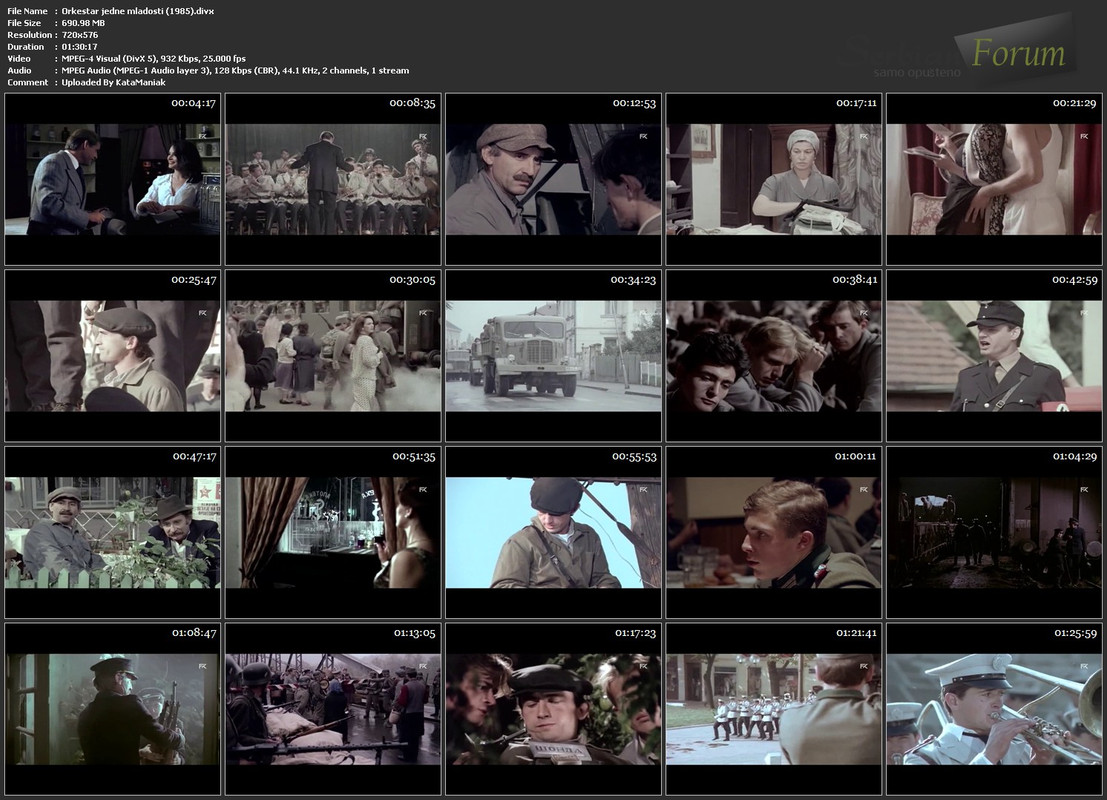1107x800 pixels.
Task: Click the garden fence frame at 00:47:17
Action: (112, 532)
